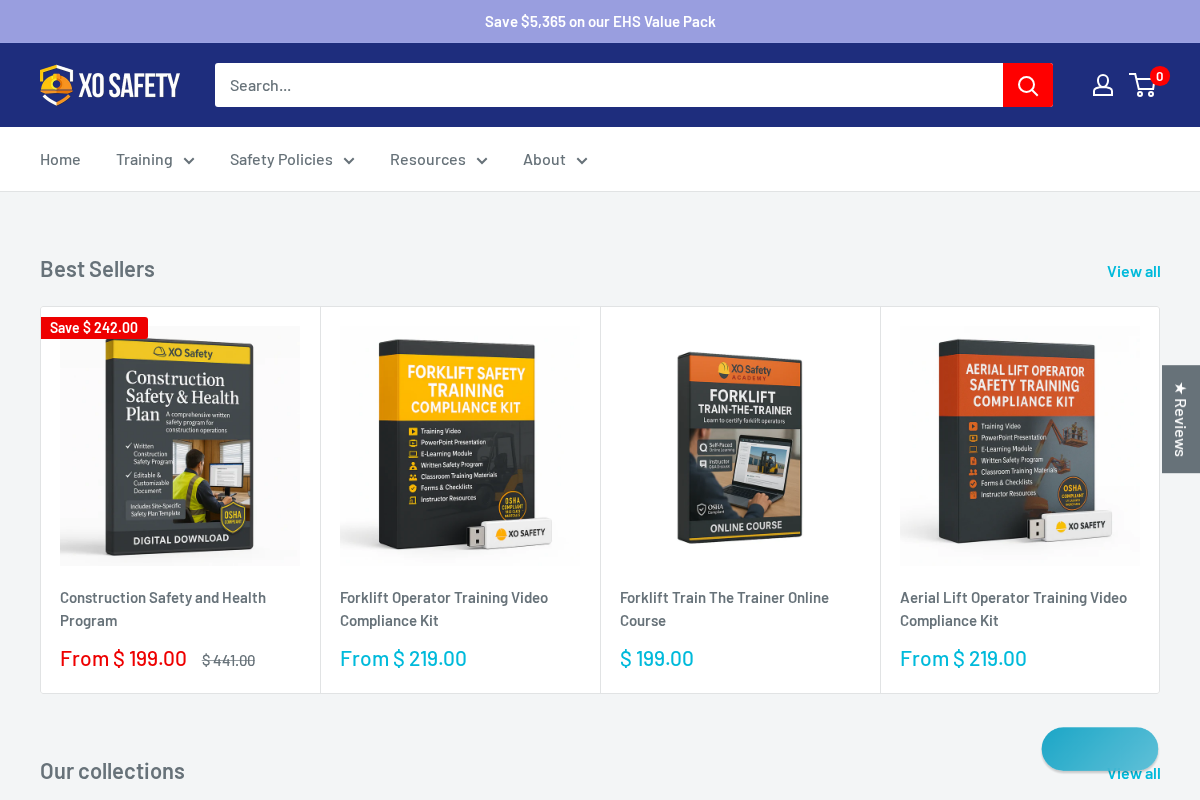Image resolution: width=1200 pixels, height=800 pixels.
Task: Open the Safety Policies dropdown
Action: [x=291, y=159]
